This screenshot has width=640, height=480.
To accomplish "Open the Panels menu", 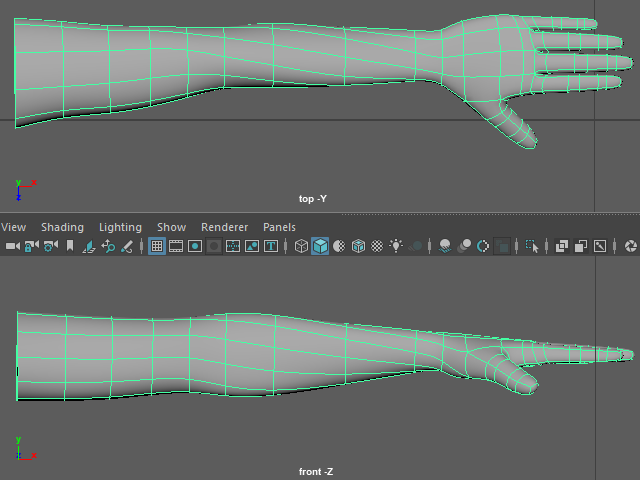I will pos(279,227).
